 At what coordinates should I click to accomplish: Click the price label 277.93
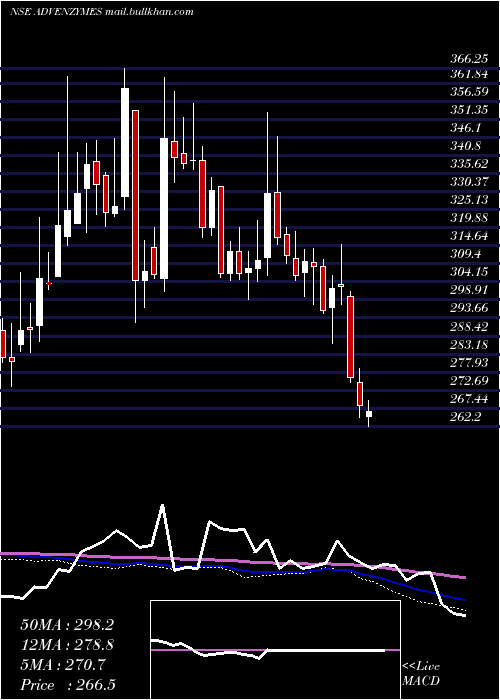pyautogui.click(x=469, y=362)
